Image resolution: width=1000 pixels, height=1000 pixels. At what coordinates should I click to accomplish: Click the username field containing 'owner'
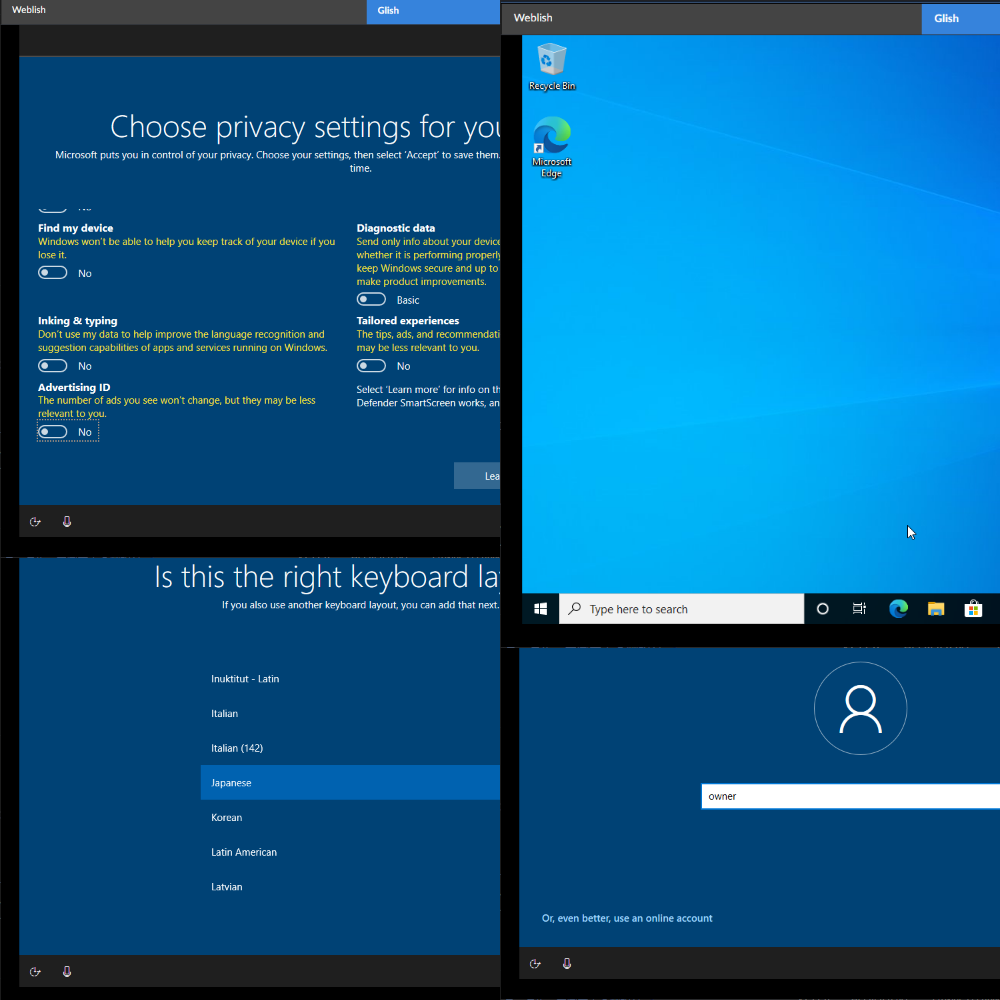[850, 796]
